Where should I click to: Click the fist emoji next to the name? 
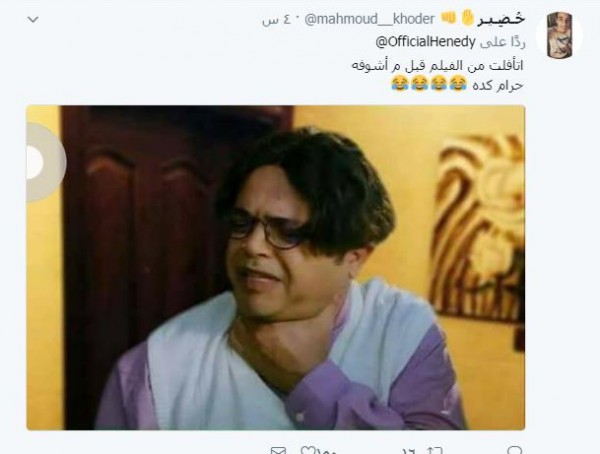[x=448, y=18]
